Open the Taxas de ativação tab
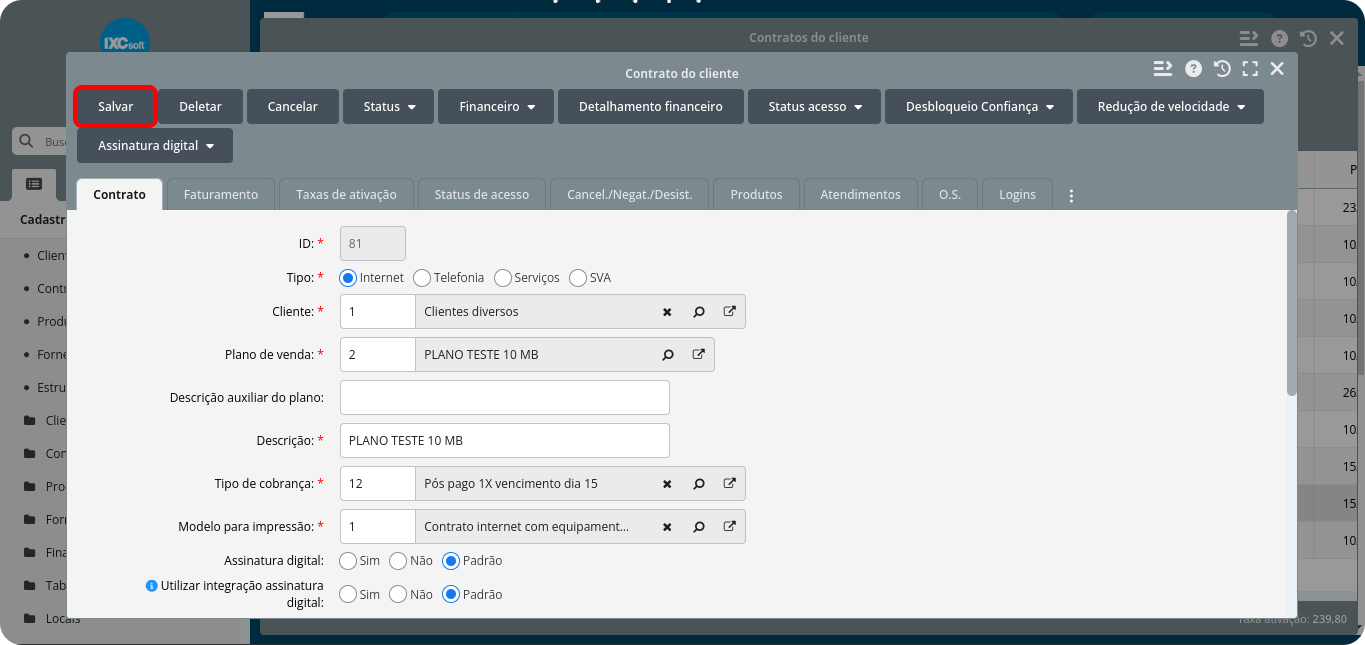1365x645 pixels. 346,194
